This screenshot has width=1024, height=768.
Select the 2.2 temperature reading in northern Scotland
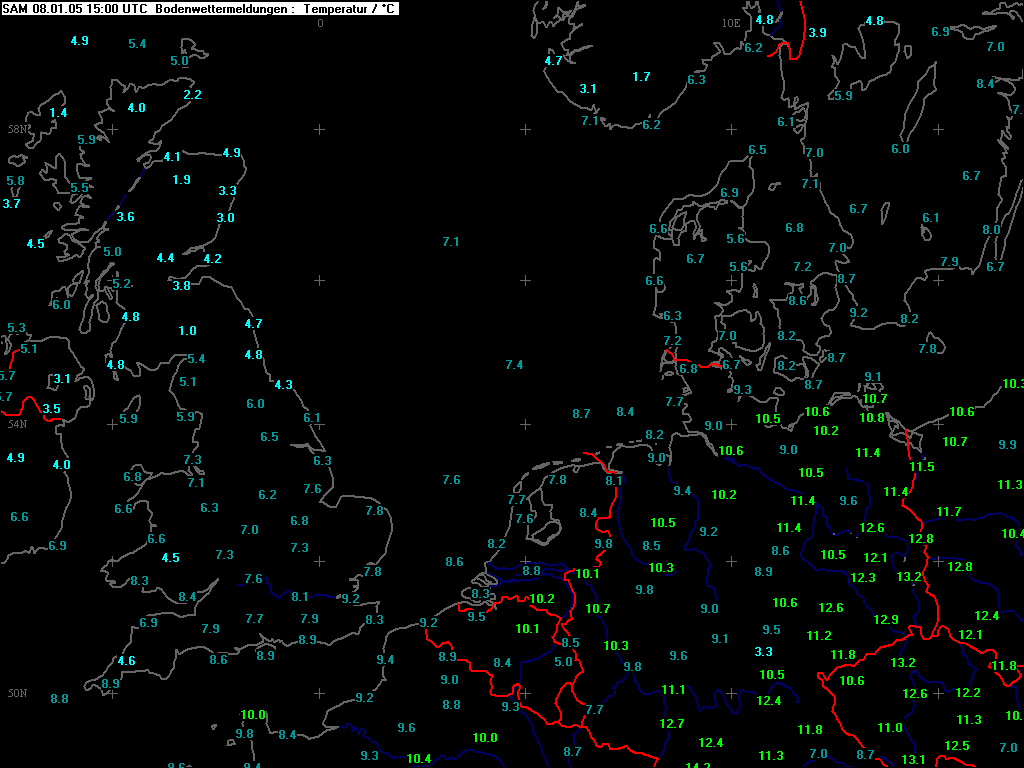pos(192,95)
